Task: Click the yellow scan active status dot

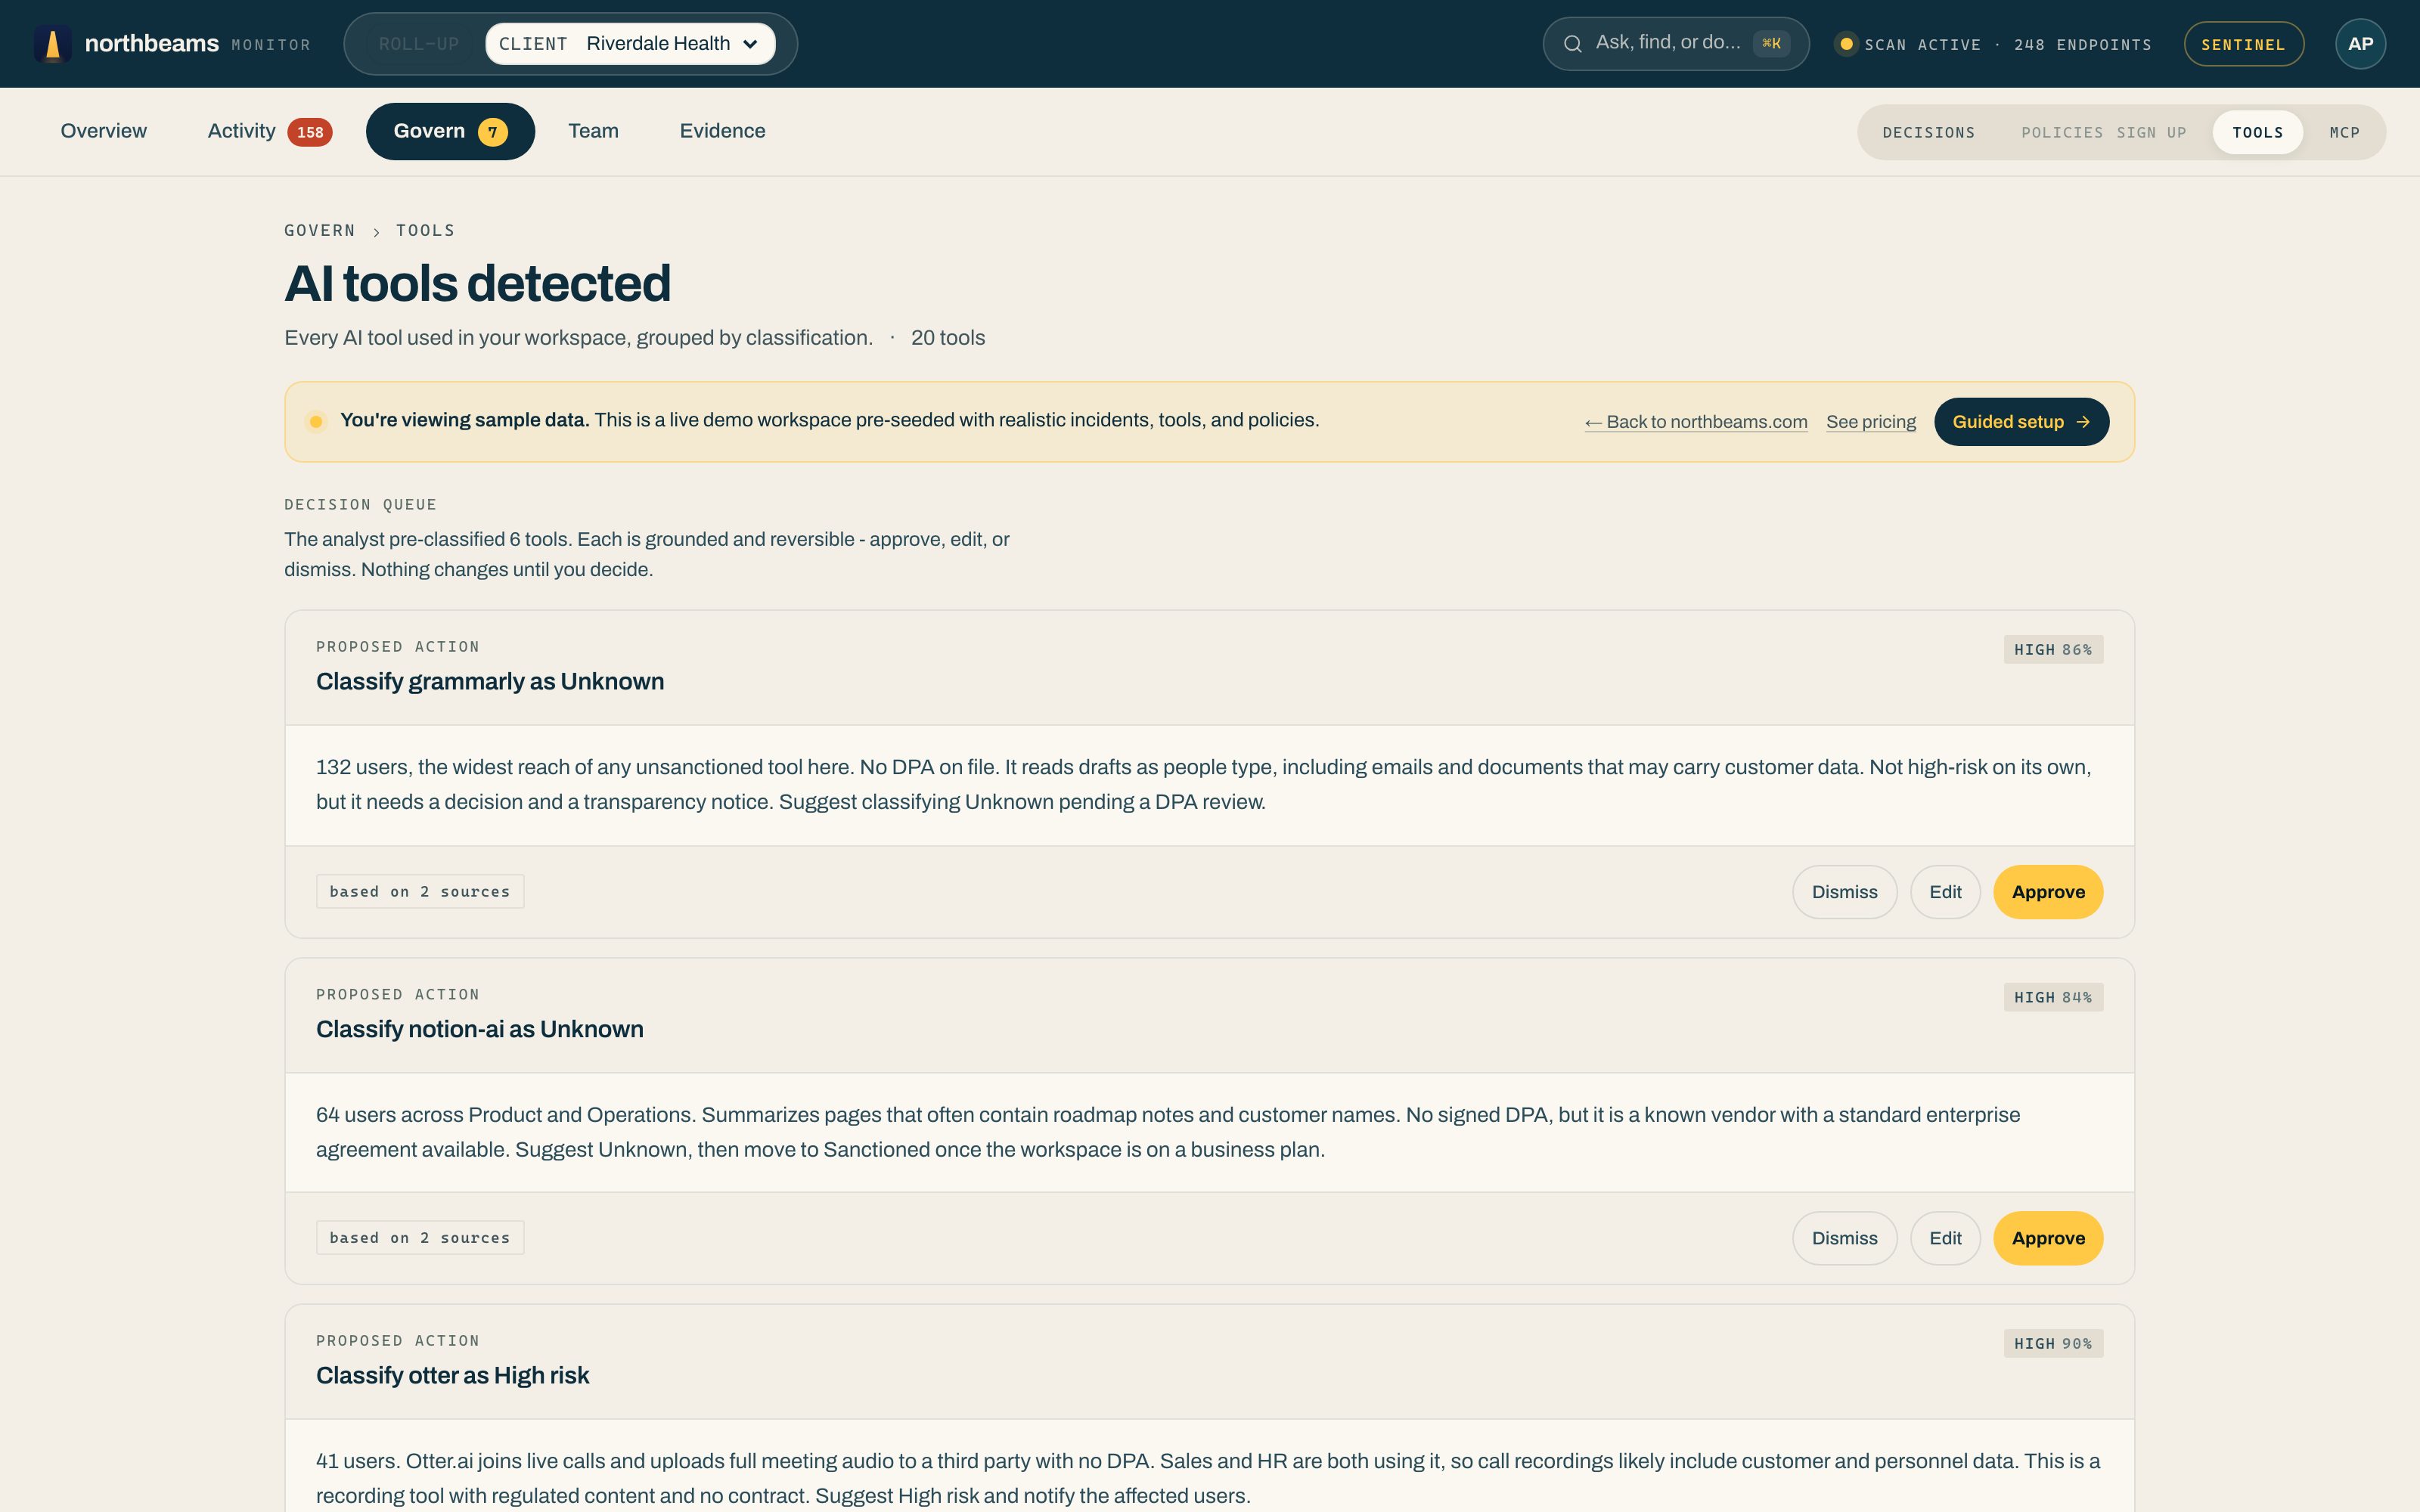Action: coord(1846,44)
